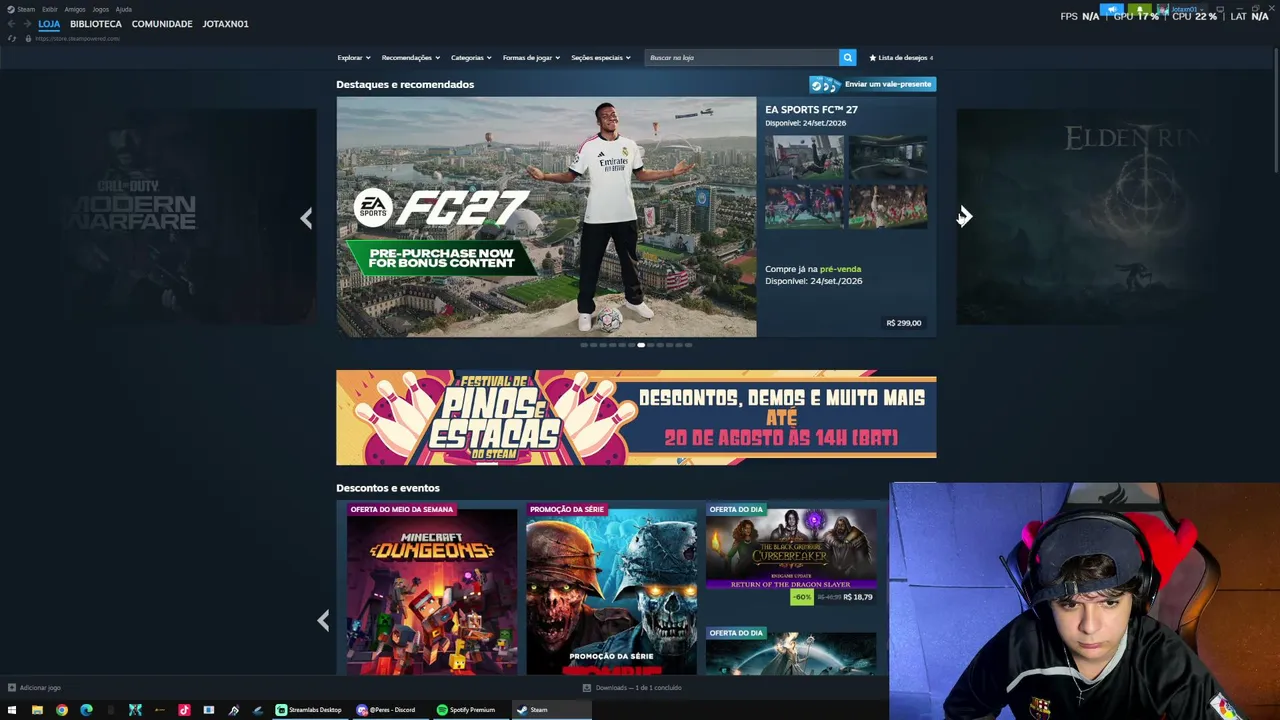The image size is (1280, 720).
Task: Switch to the BIBLIOTECA tab
Action: click(x=96, y=24)
